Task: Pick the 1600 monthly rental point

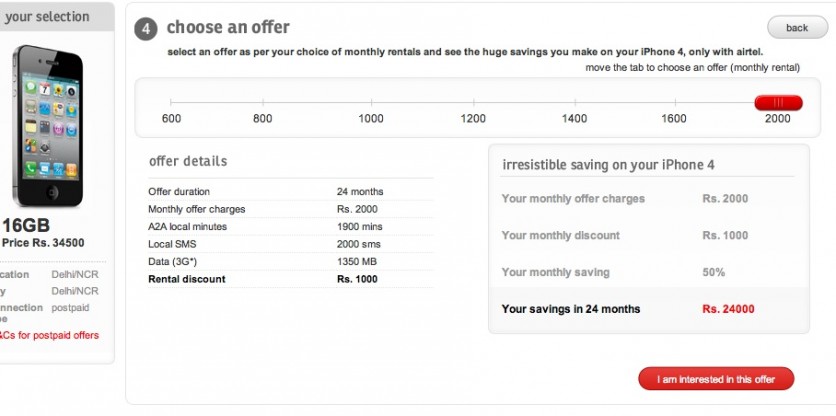Action: (674, 102)
